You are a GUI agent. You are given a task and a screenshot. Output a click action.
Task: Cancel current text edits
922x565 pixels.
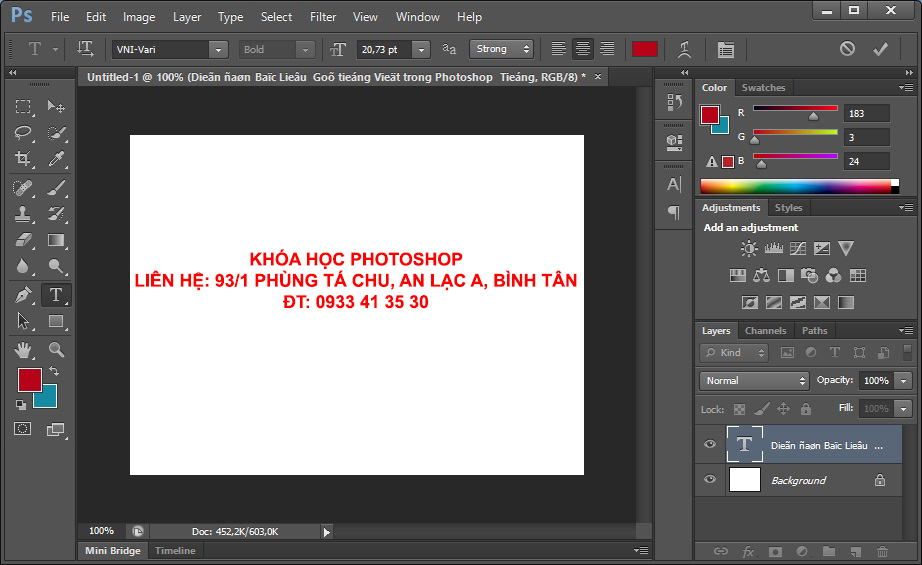point(847,49)
